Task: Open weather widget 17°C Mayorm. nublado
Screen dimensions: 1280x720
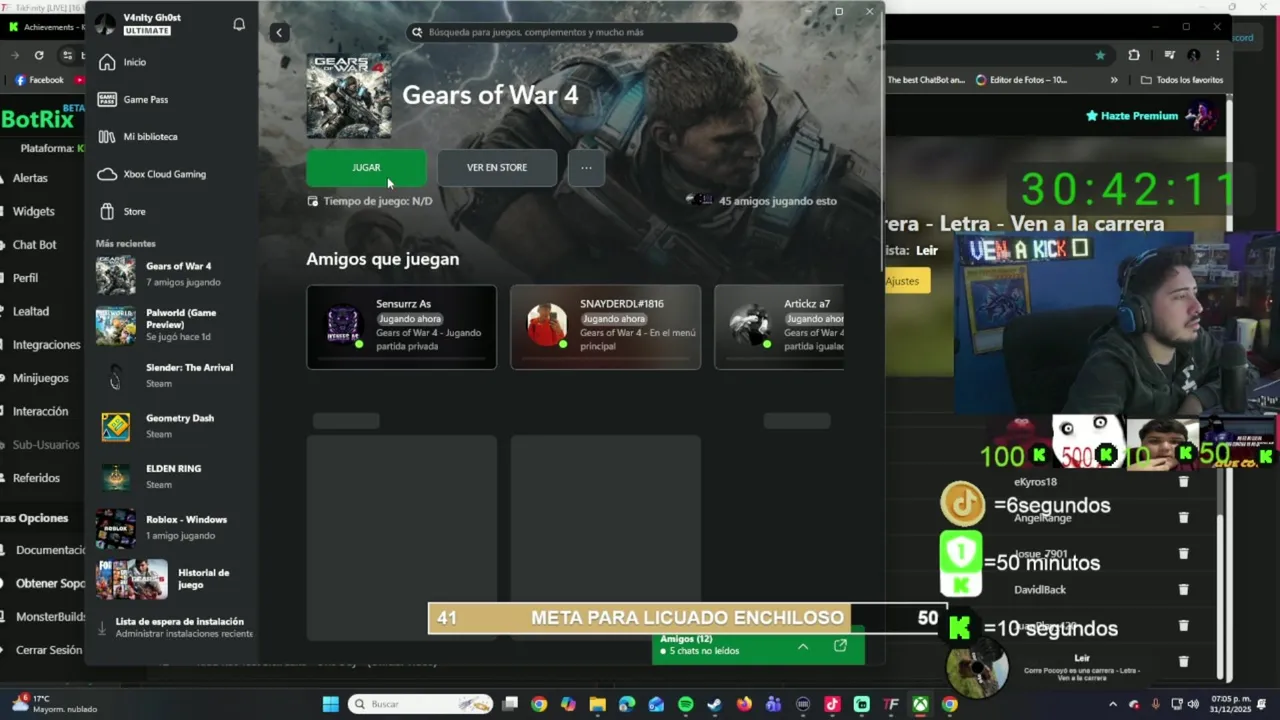Action: (55, 704)
